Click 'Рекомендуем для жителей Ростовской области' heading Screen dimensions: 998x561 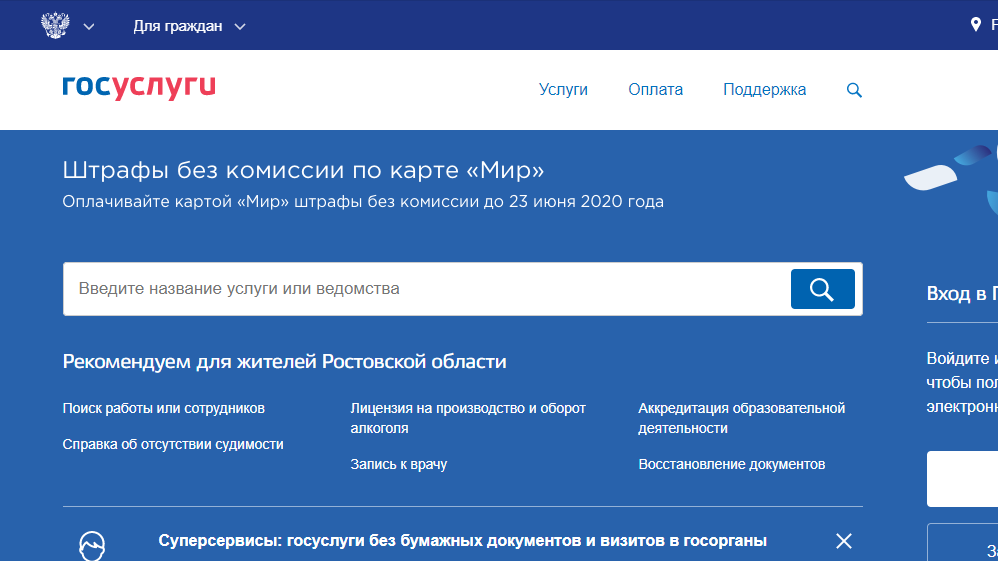point(285,362)
